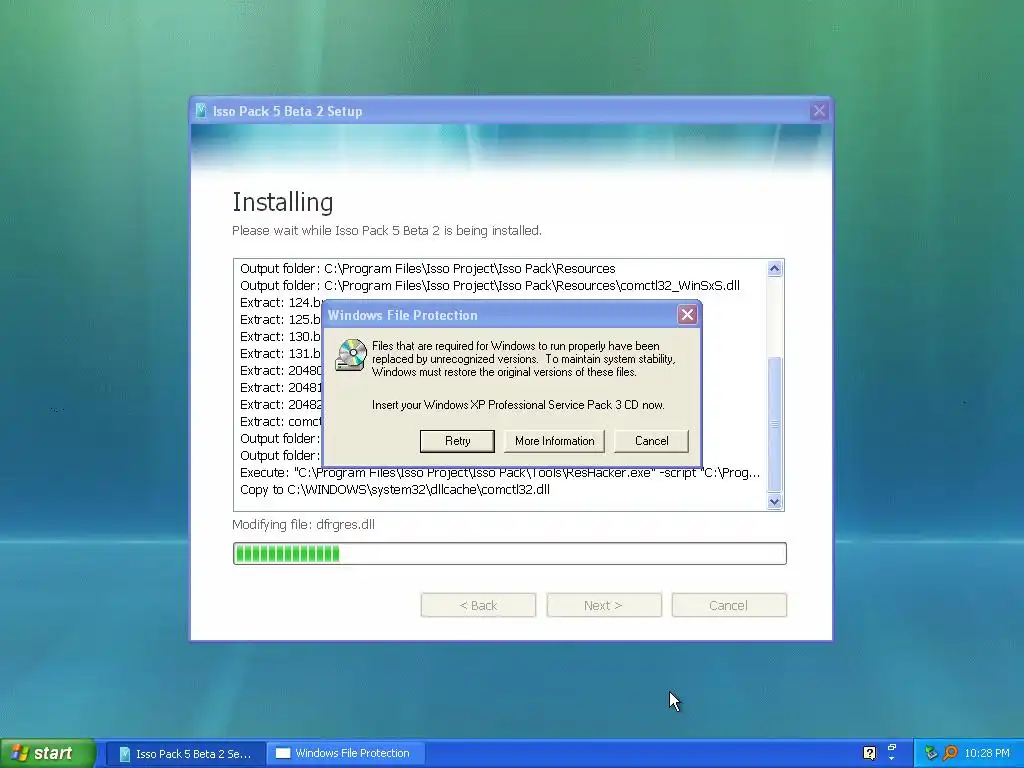The height and width of the screenshot is (768, 1024).
Task: Switch to Windows File Protection taskbar item
Action: tap(346, 754)
